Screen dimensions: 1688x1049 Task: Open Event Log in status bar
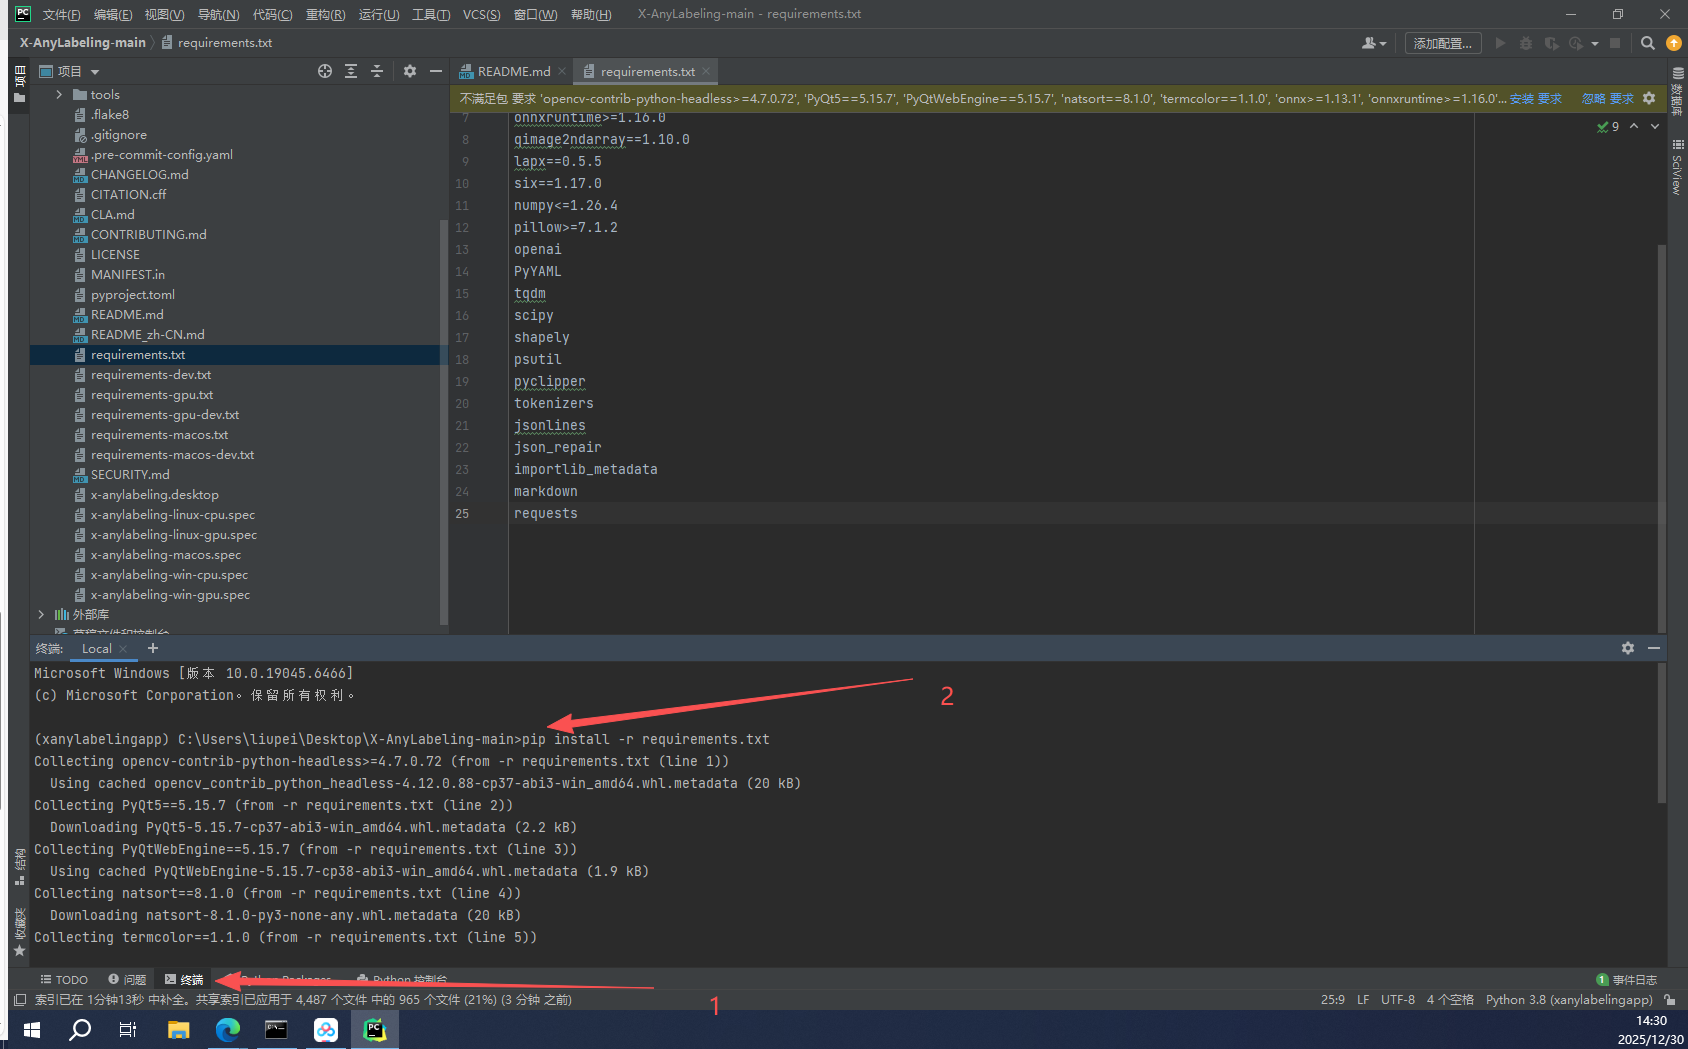tap(1627, 980)
